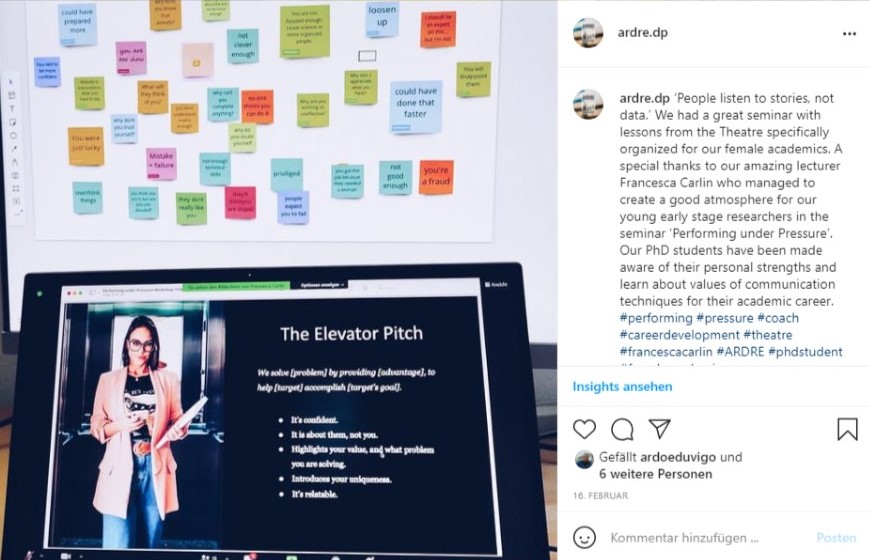
Task: Click the Posten button
Action: coord(836,537)
